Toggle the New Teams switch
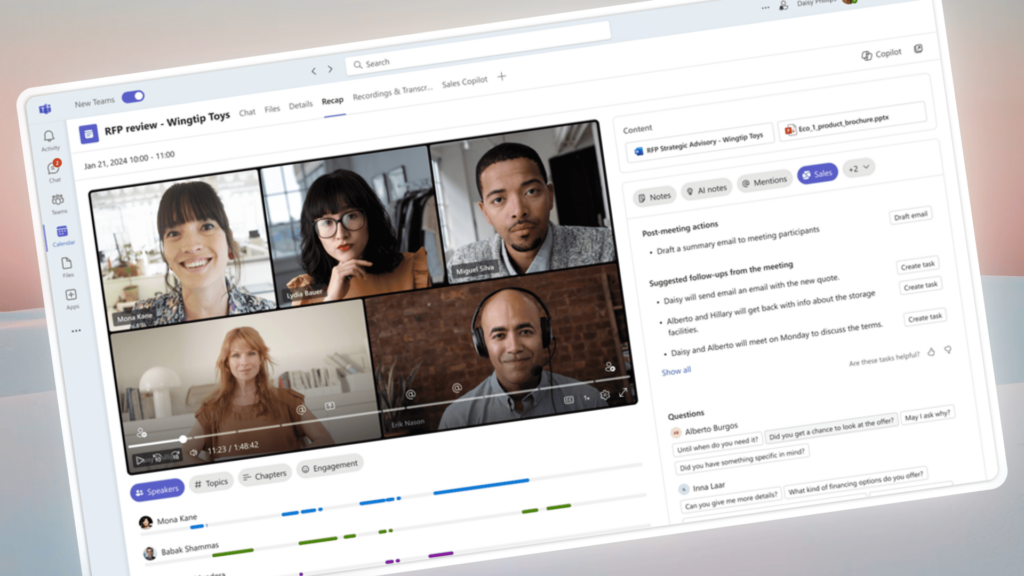 pos(133,97)
